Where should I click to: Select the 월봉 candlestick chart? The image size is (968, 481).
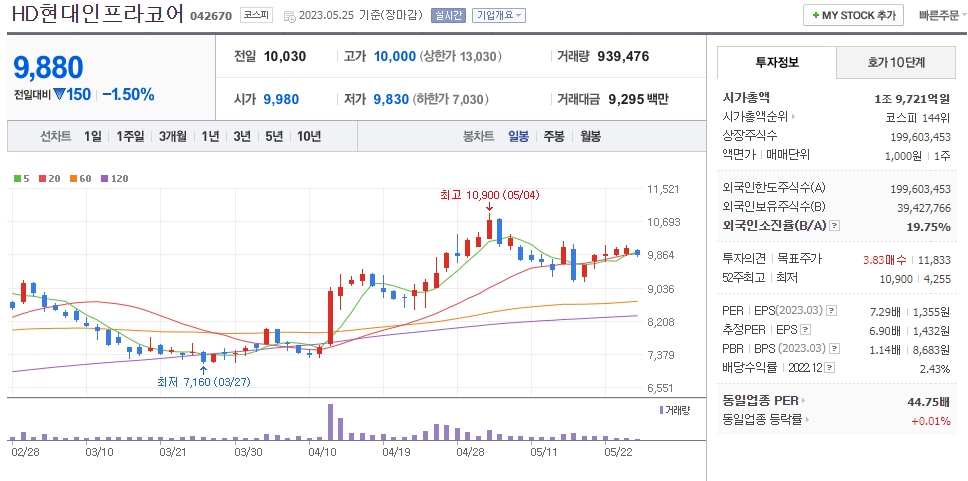point(590,136)
